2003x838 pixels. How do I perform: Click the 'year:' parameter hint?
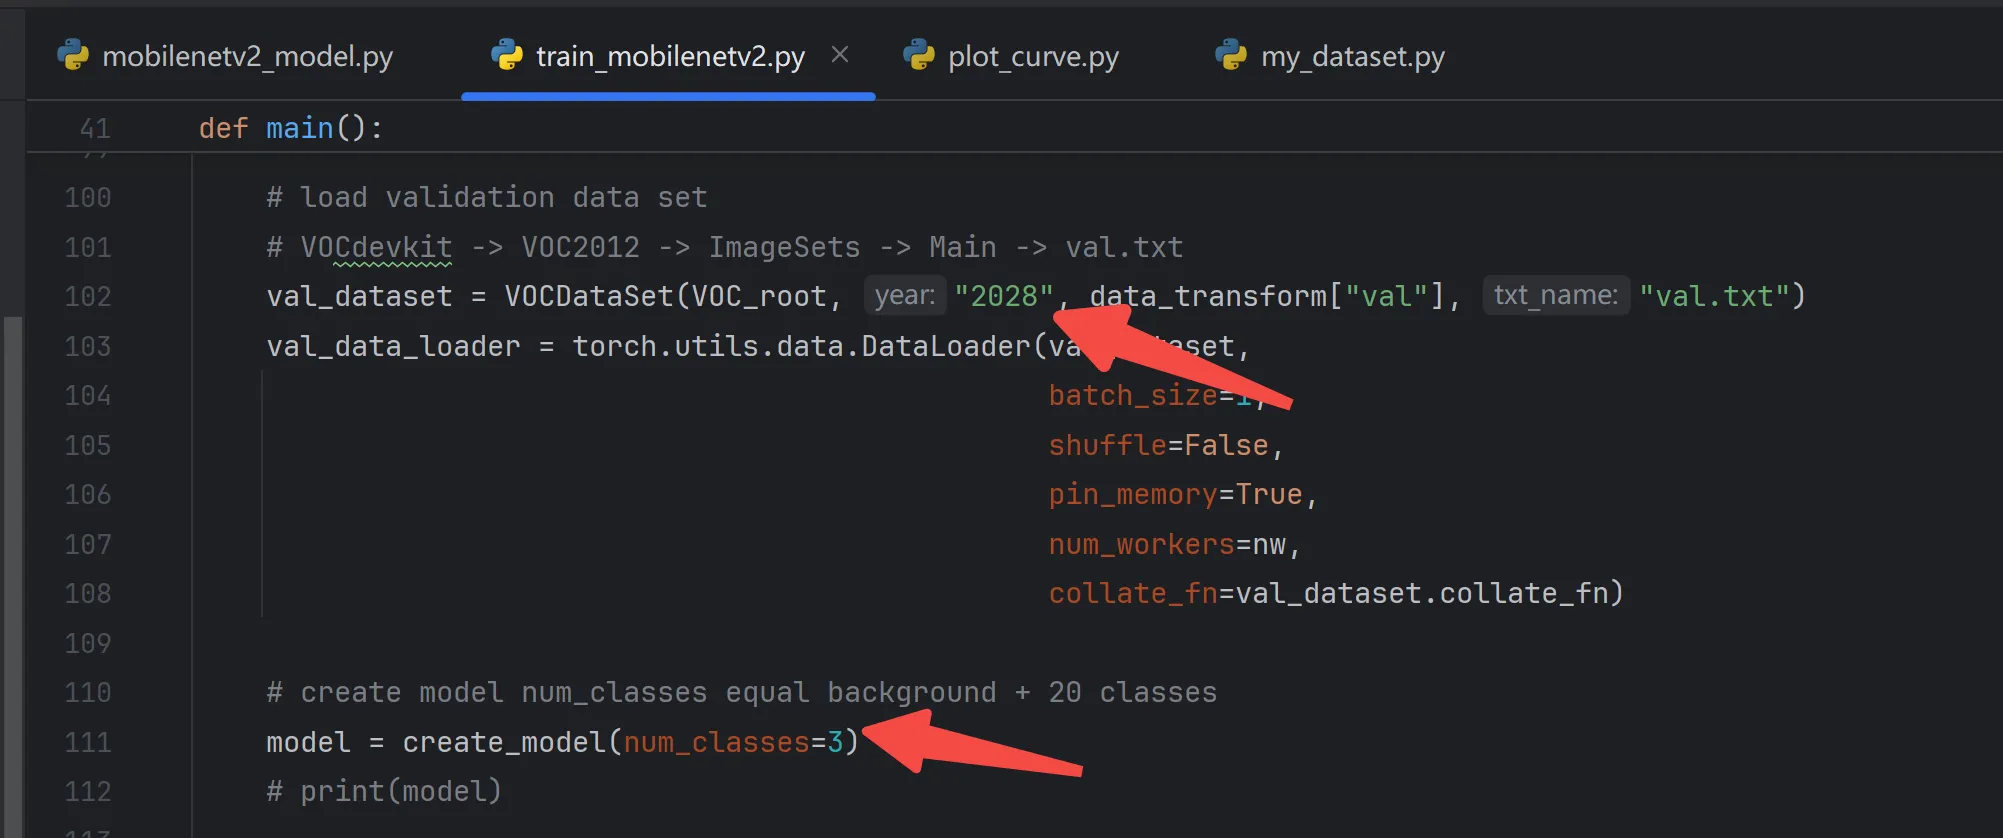tap(905, 295)
